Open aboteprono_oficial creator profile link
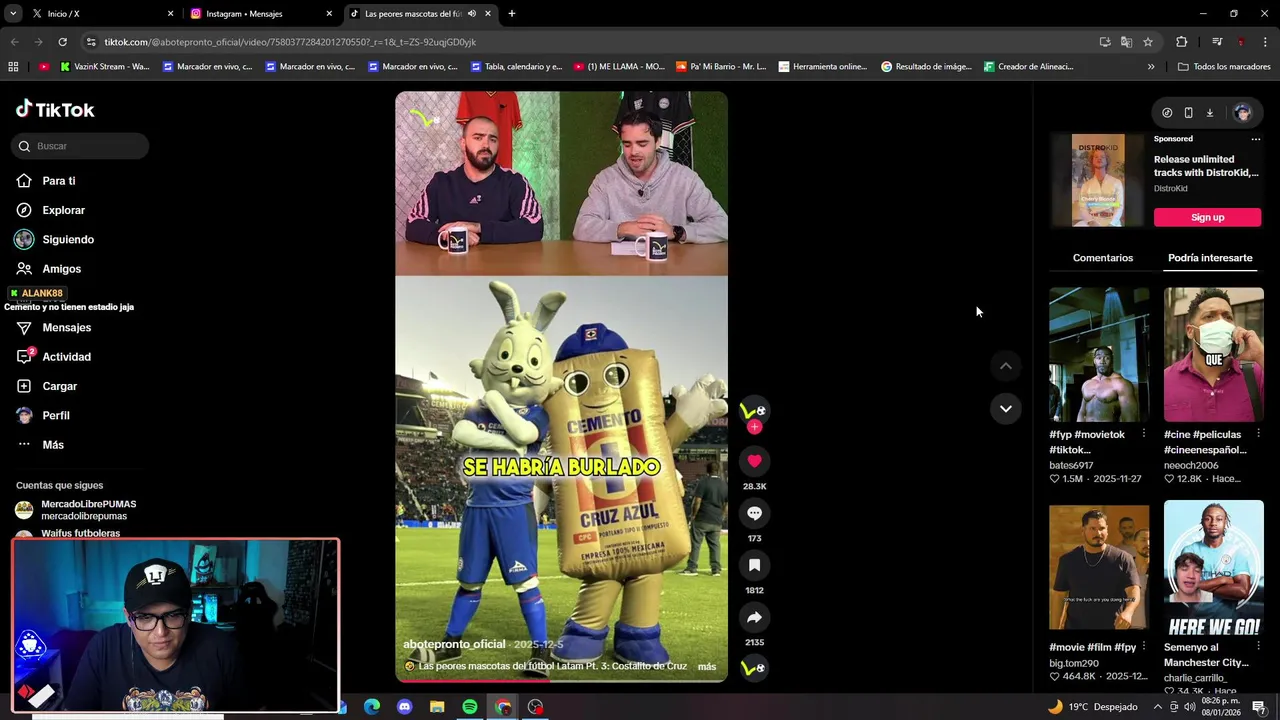 (454, 644)
